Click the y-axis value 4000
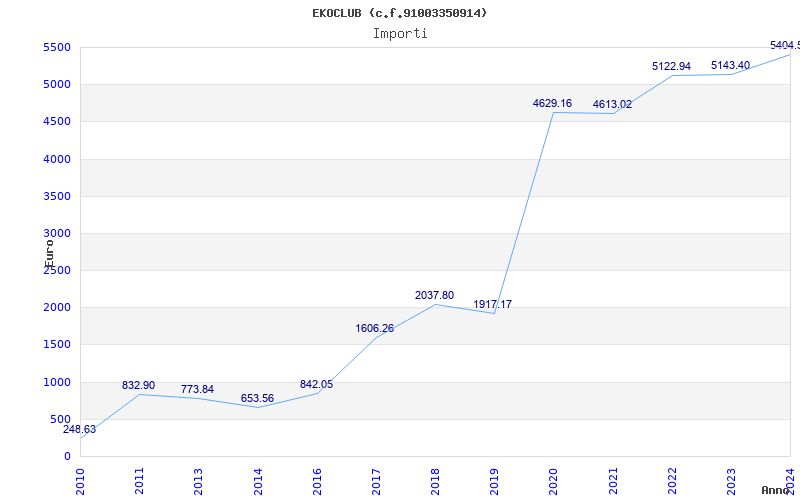Image resolution: width=800 pixels, height=500 pixels. click(x=57, y=159)
